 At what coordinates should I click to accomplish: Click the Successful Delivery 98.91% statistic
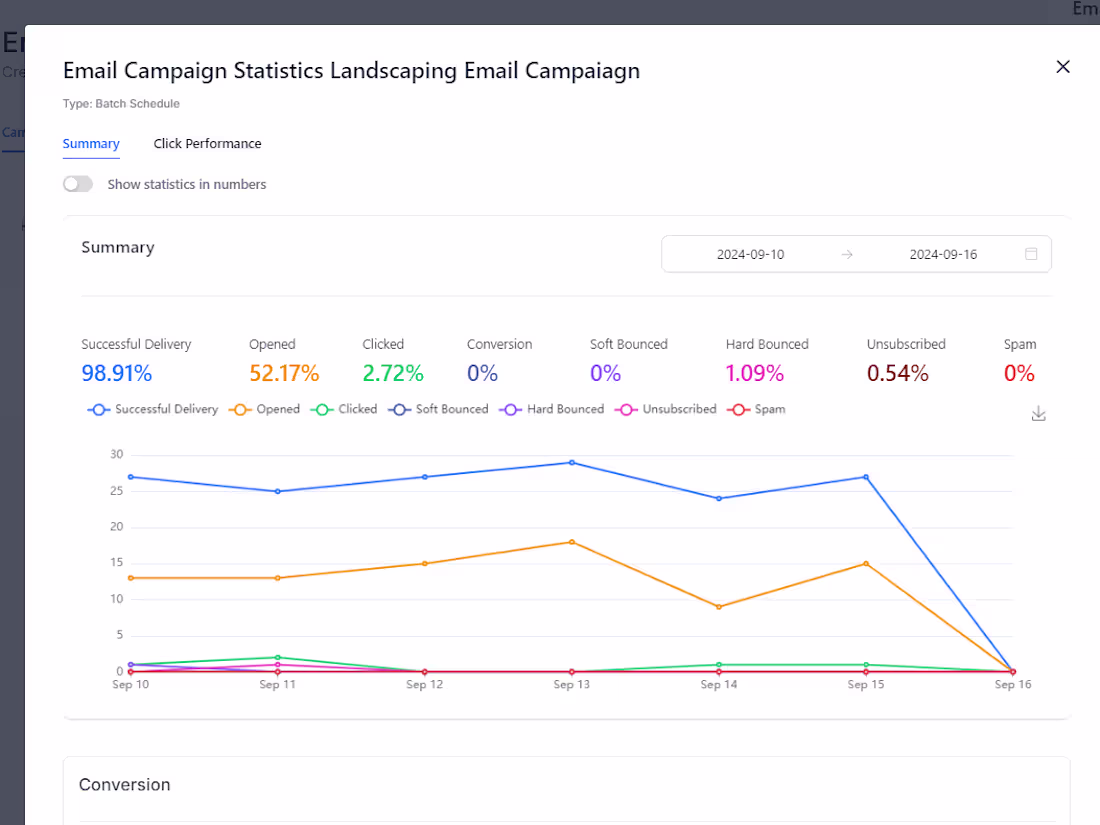click(116, 373)
